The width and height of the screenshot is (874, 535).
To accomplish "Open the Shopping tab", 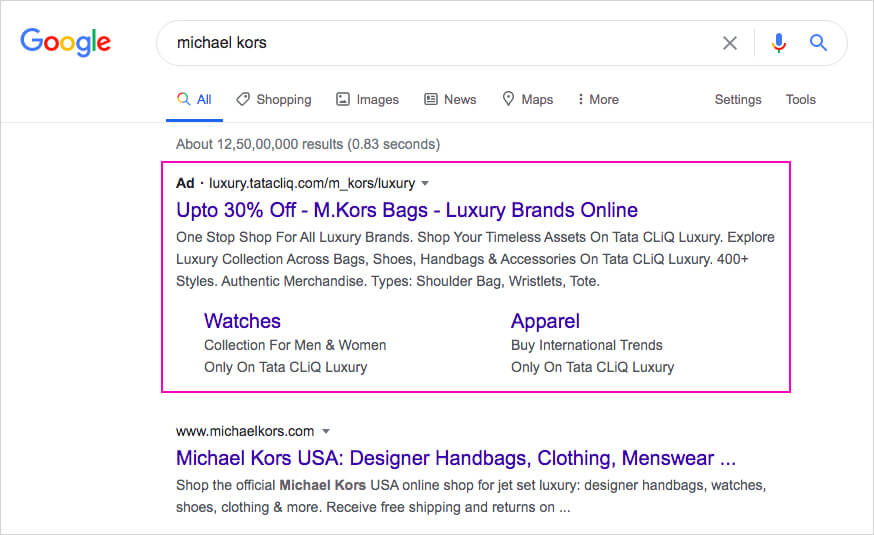I will coord(274,99).
